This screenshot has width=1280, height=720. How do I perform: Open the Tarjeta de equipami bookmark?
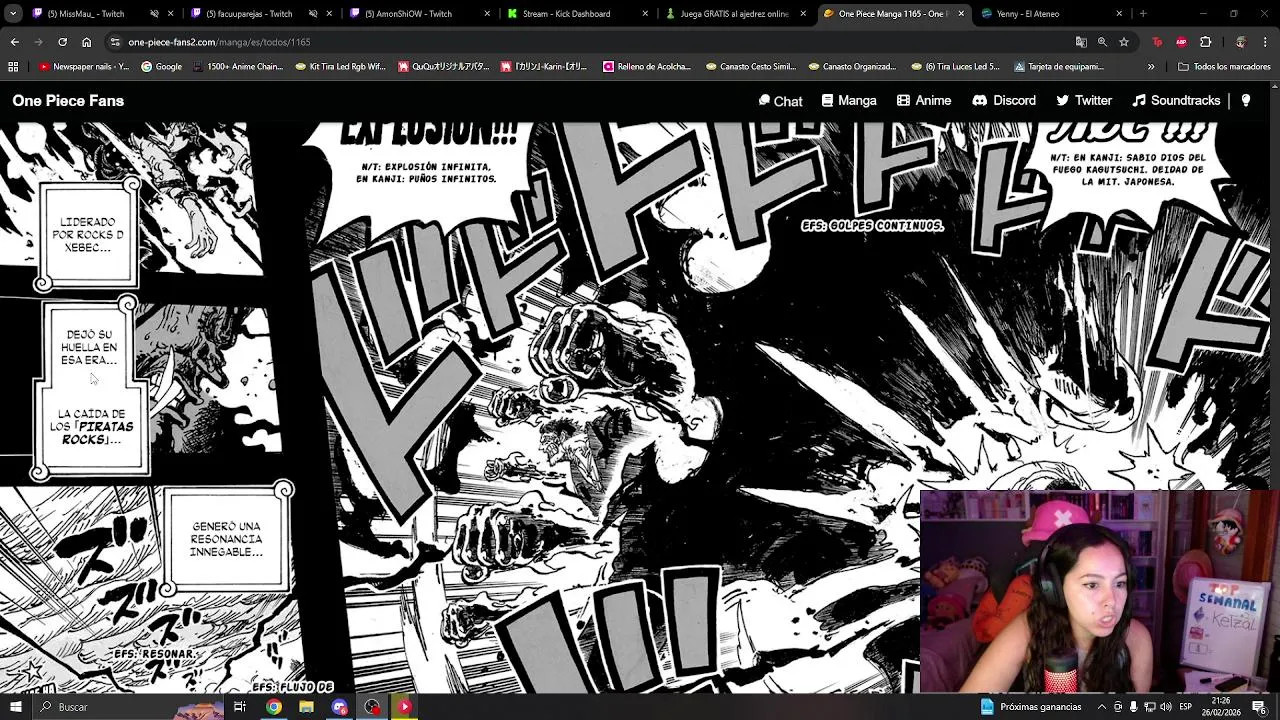[x=1058, y=67]
